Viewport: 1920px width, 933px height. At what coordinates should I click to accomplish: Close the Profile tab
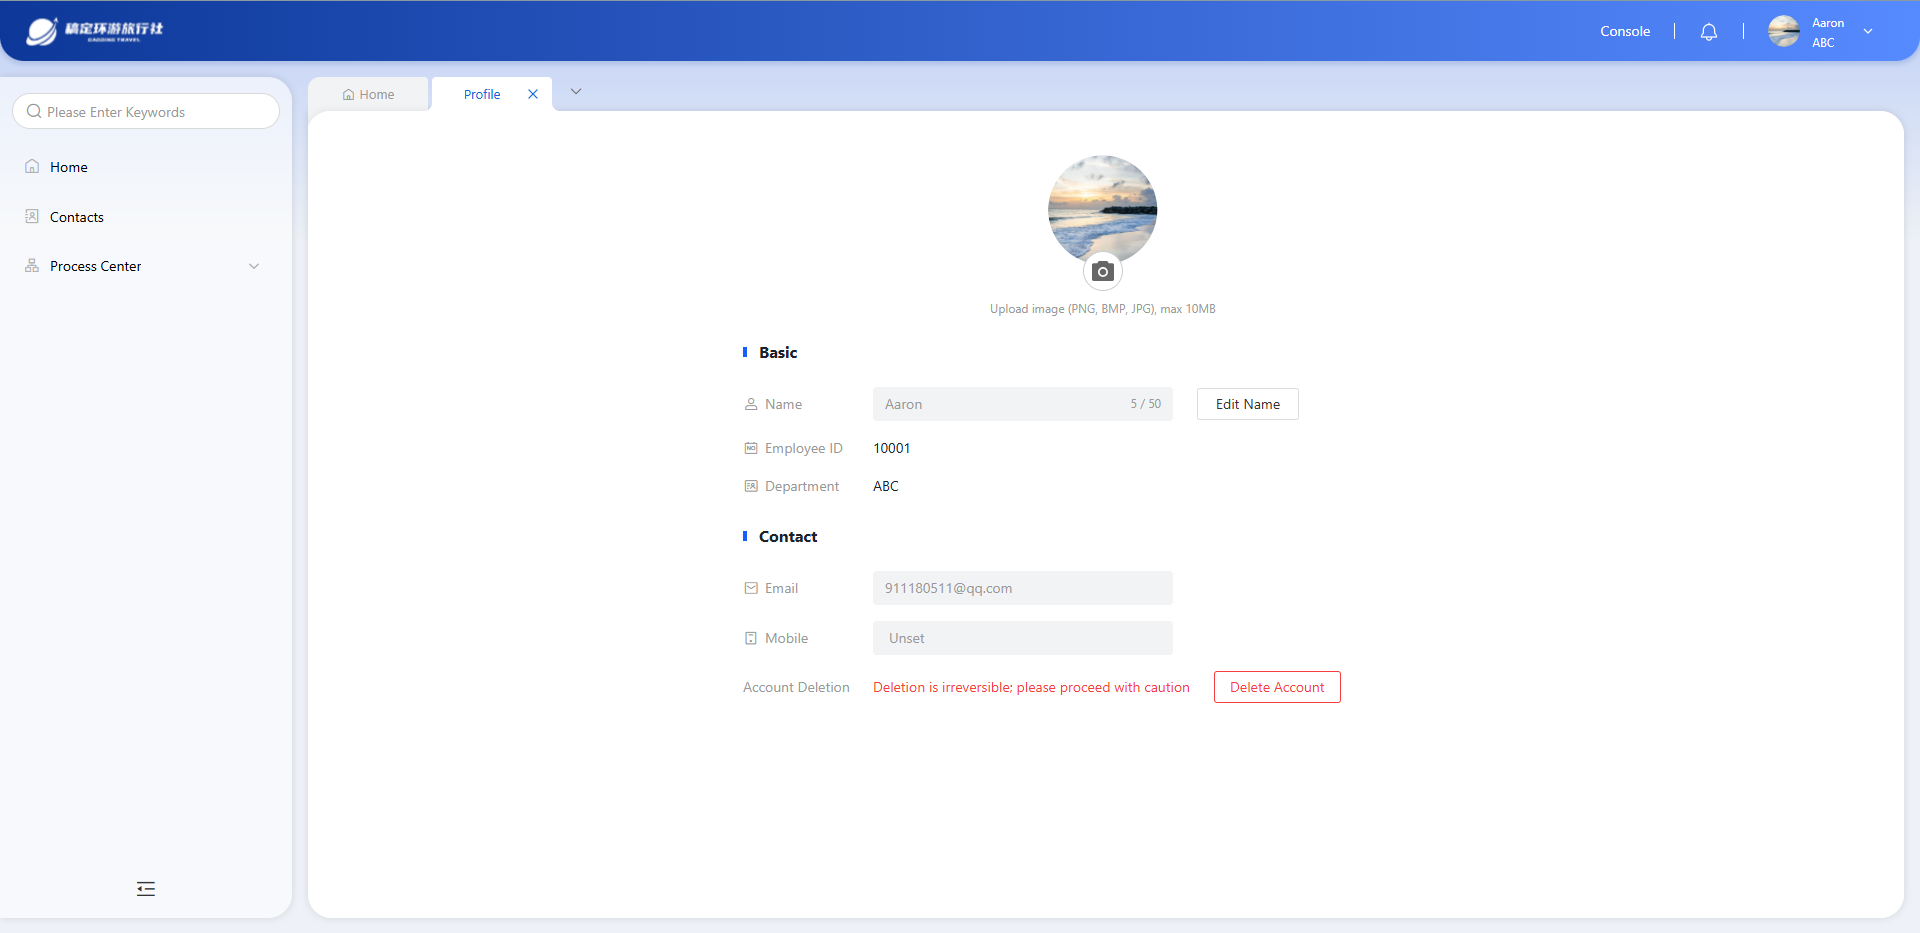pyautogui.click(x=533, y=94)
